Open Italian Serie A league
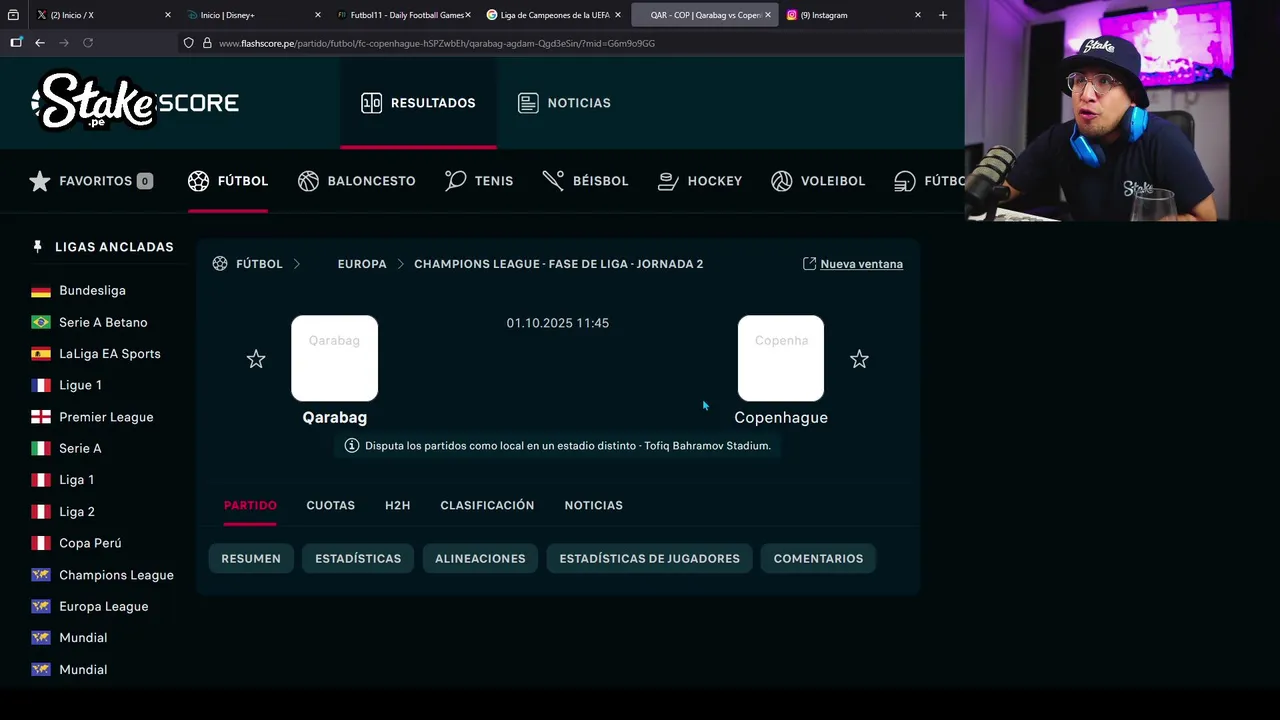The width and height of the screenshot is (1280, 720). (80, 448)
